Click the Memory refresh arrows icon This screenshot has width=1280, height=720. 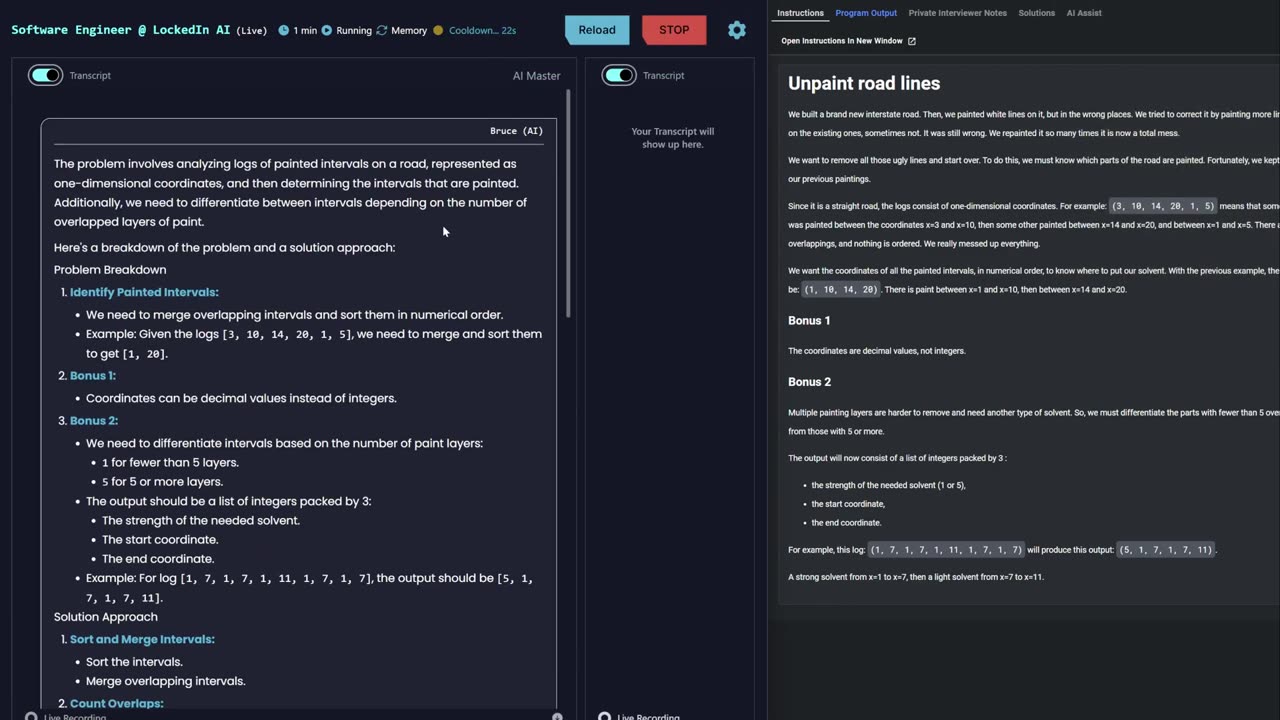tap(381, 31)
